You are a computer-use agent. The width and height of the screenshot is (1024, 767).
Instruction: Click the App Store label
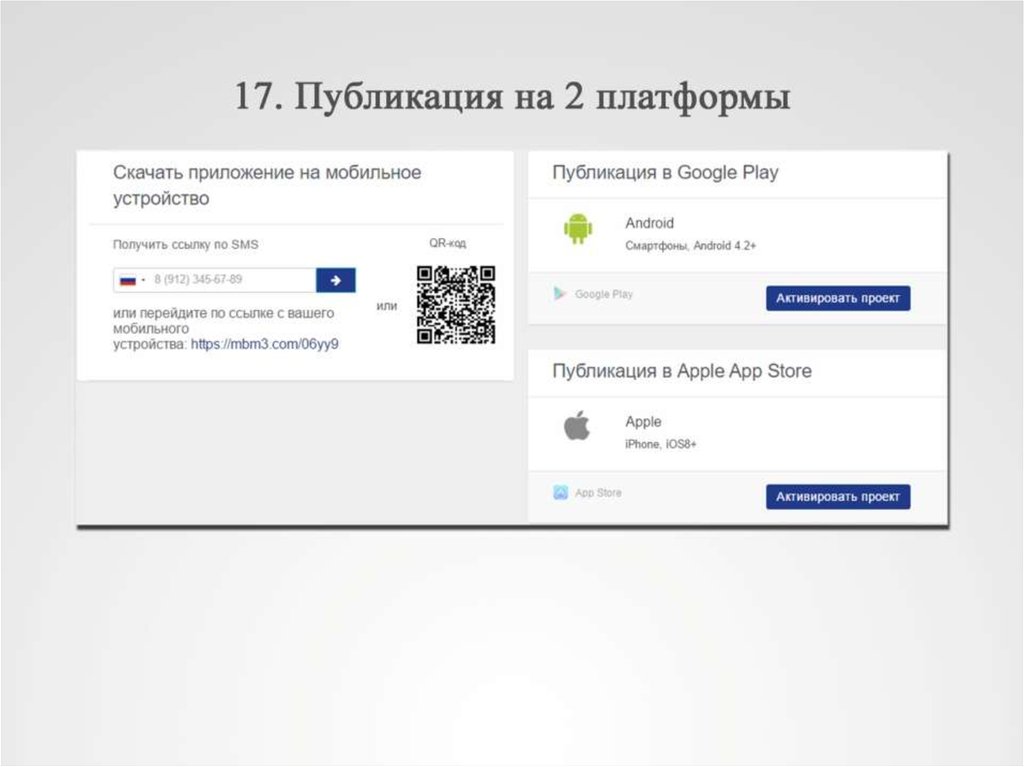pyautogui.click(x=598, y=493)
